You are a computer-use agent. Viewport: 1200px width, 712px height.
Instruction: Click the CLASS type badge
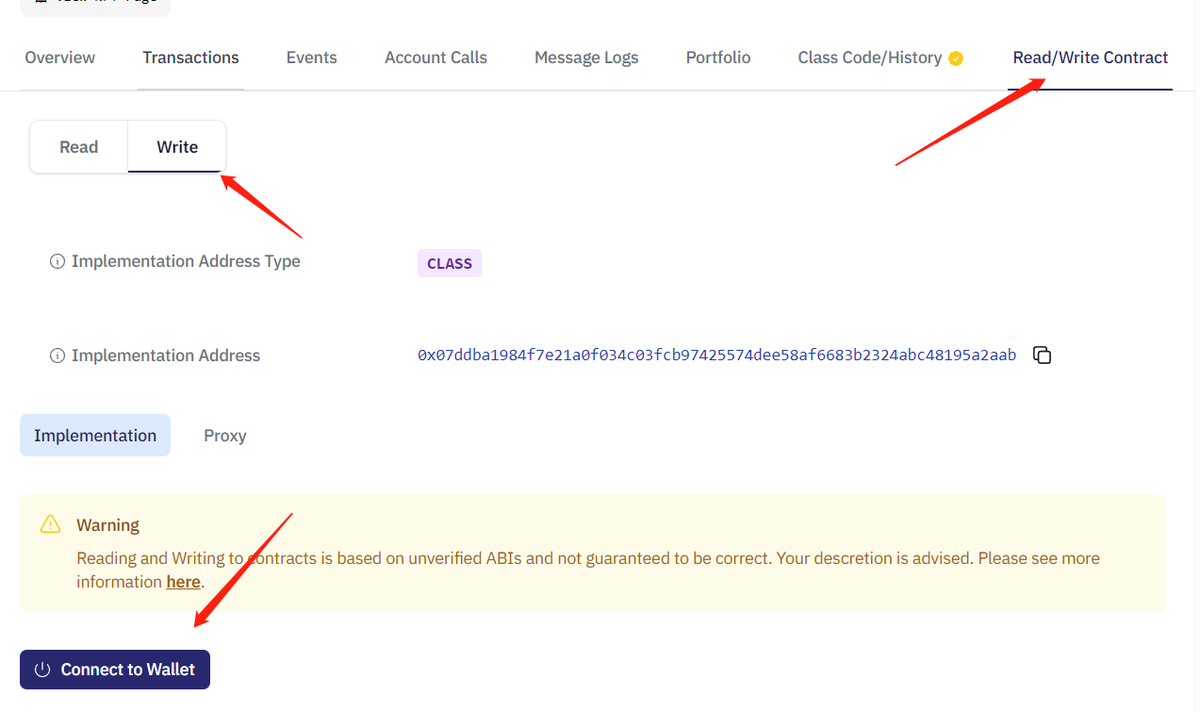(x=449, y=263)
